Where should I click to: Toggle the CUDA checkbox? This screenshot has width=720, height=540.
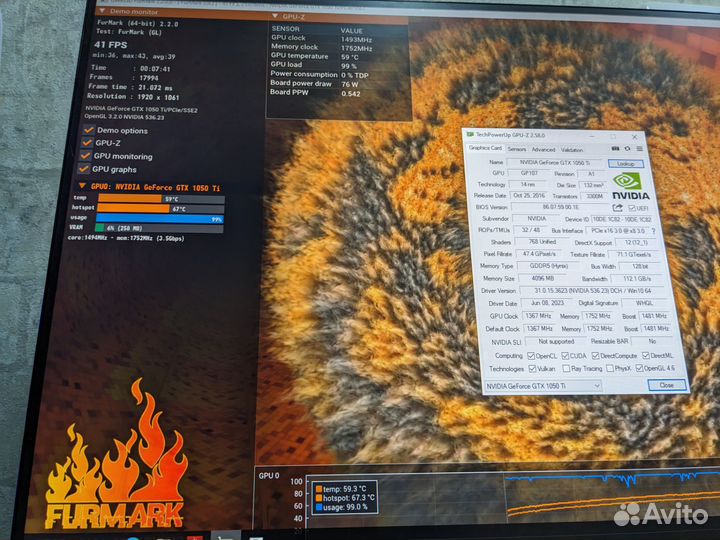tap(565, 356)
